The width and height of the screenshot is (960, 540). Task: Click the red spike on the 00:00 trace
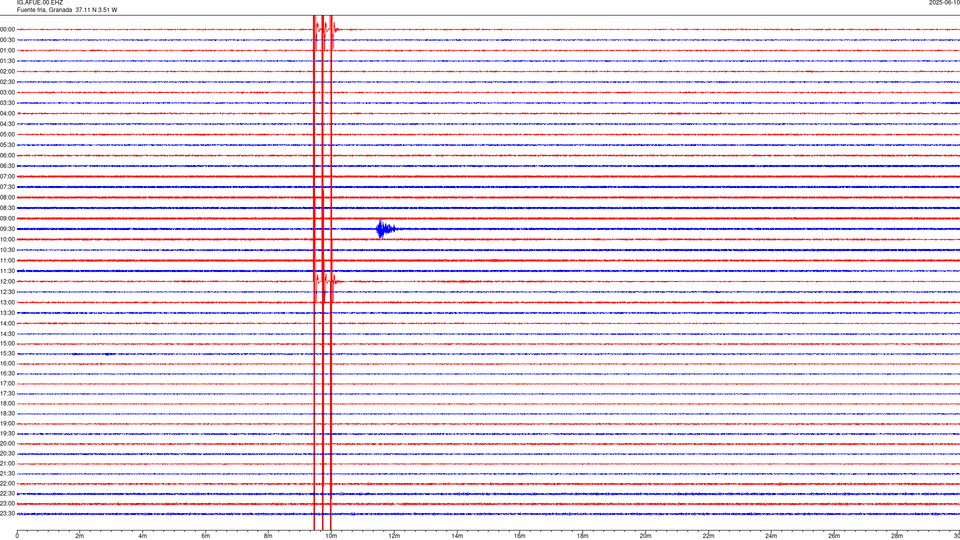point(324,29)
